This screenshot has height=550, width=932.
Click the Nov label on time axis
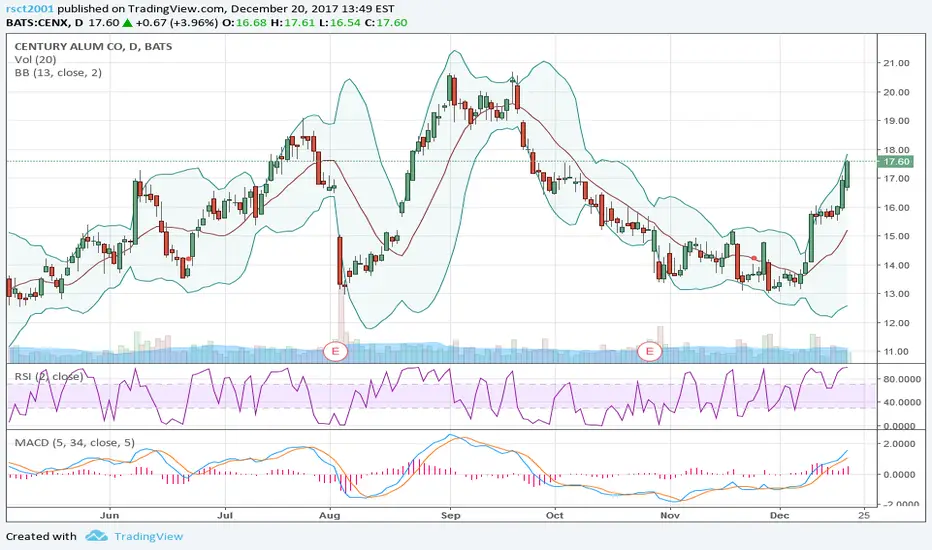click(670, 516)
